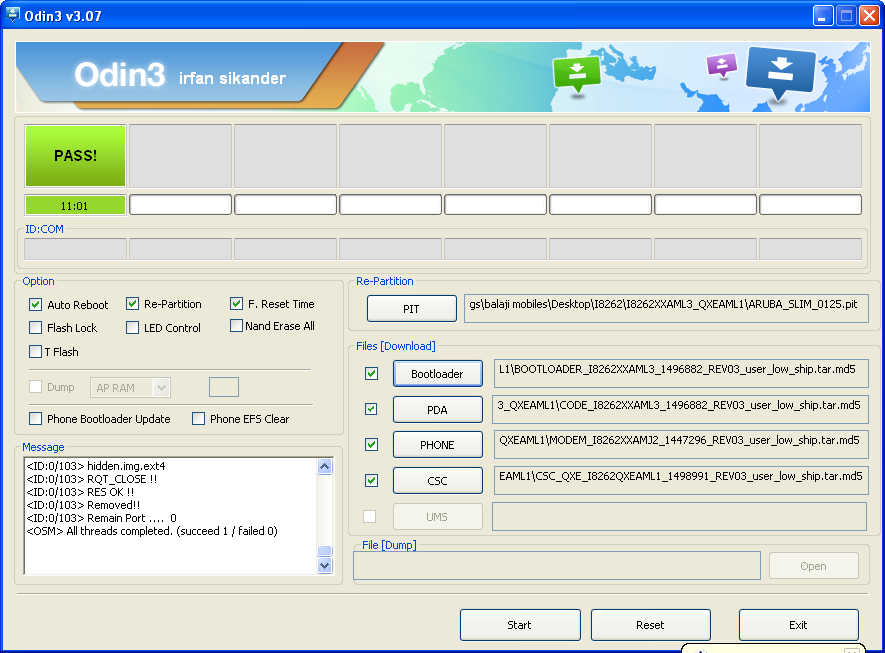Toggle the Auto Reboot checkbox
The image size is (885, 653).
[x=36, y=305]
